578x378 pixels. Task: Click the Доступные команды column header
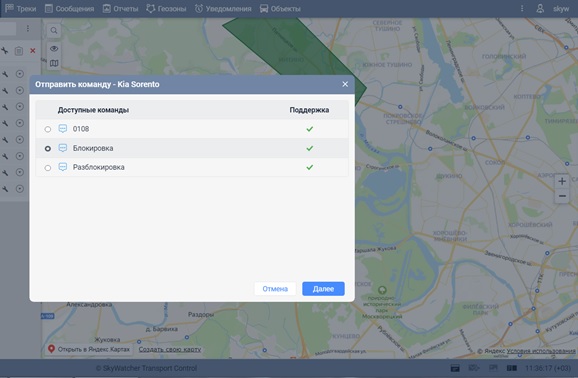point(93,110)
